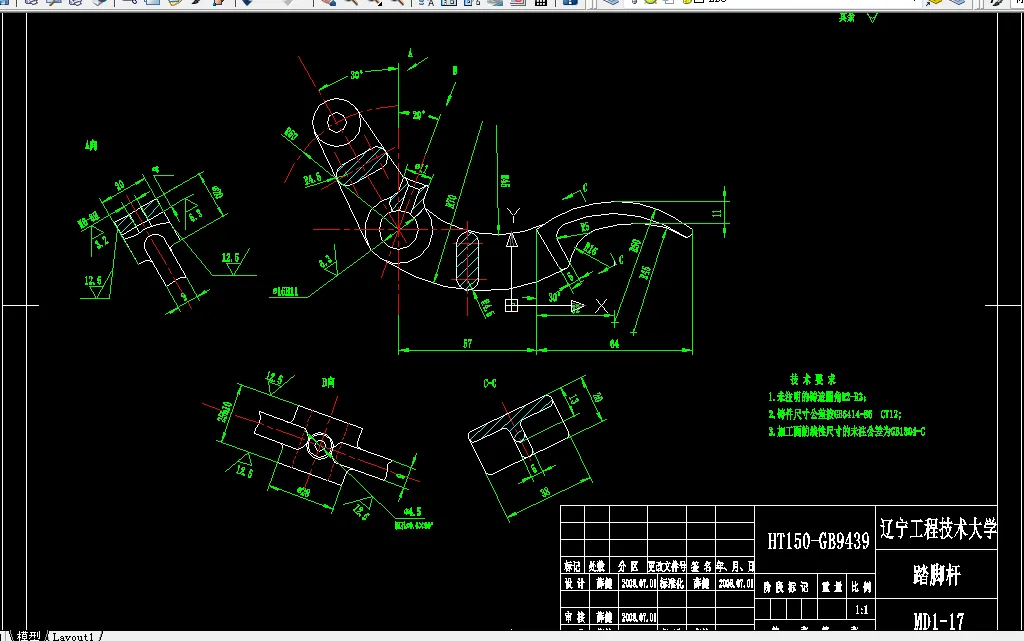Image resolution: width=1024 pixels, height=641 pixels.
Task: Click the 比例 title block label
Action: 861,587
